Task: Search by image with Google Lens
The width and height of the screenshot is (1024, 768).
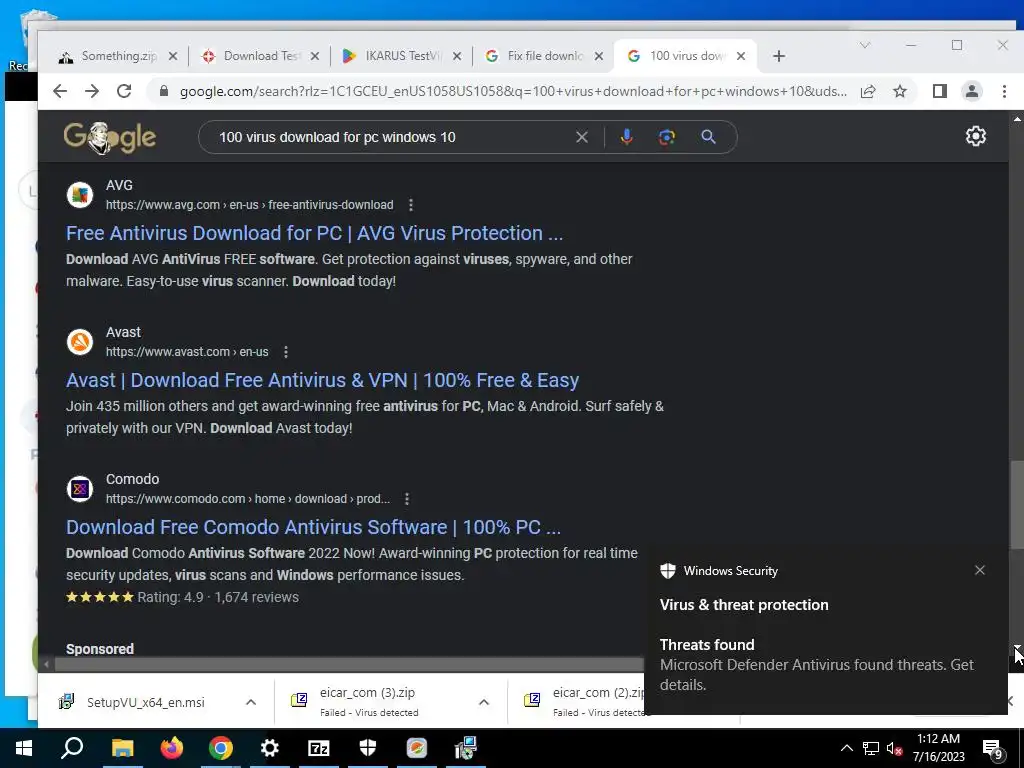Action: pyautogui.click(x=667, y=137)
